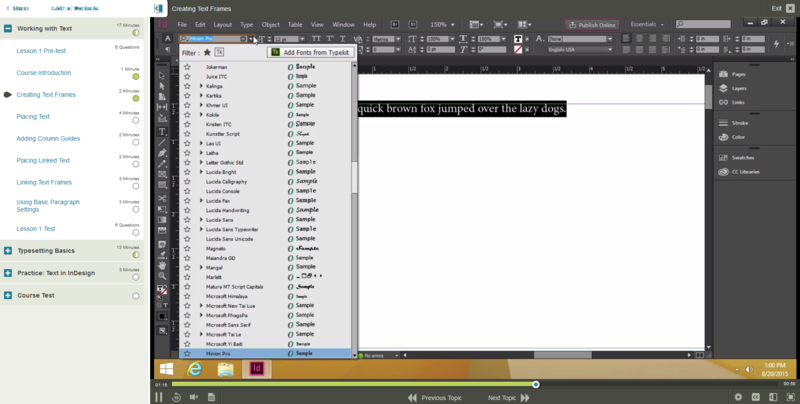Open the Essentials workspace dropdown
Screen dimensions: 800x404
[x=647, y=24]
